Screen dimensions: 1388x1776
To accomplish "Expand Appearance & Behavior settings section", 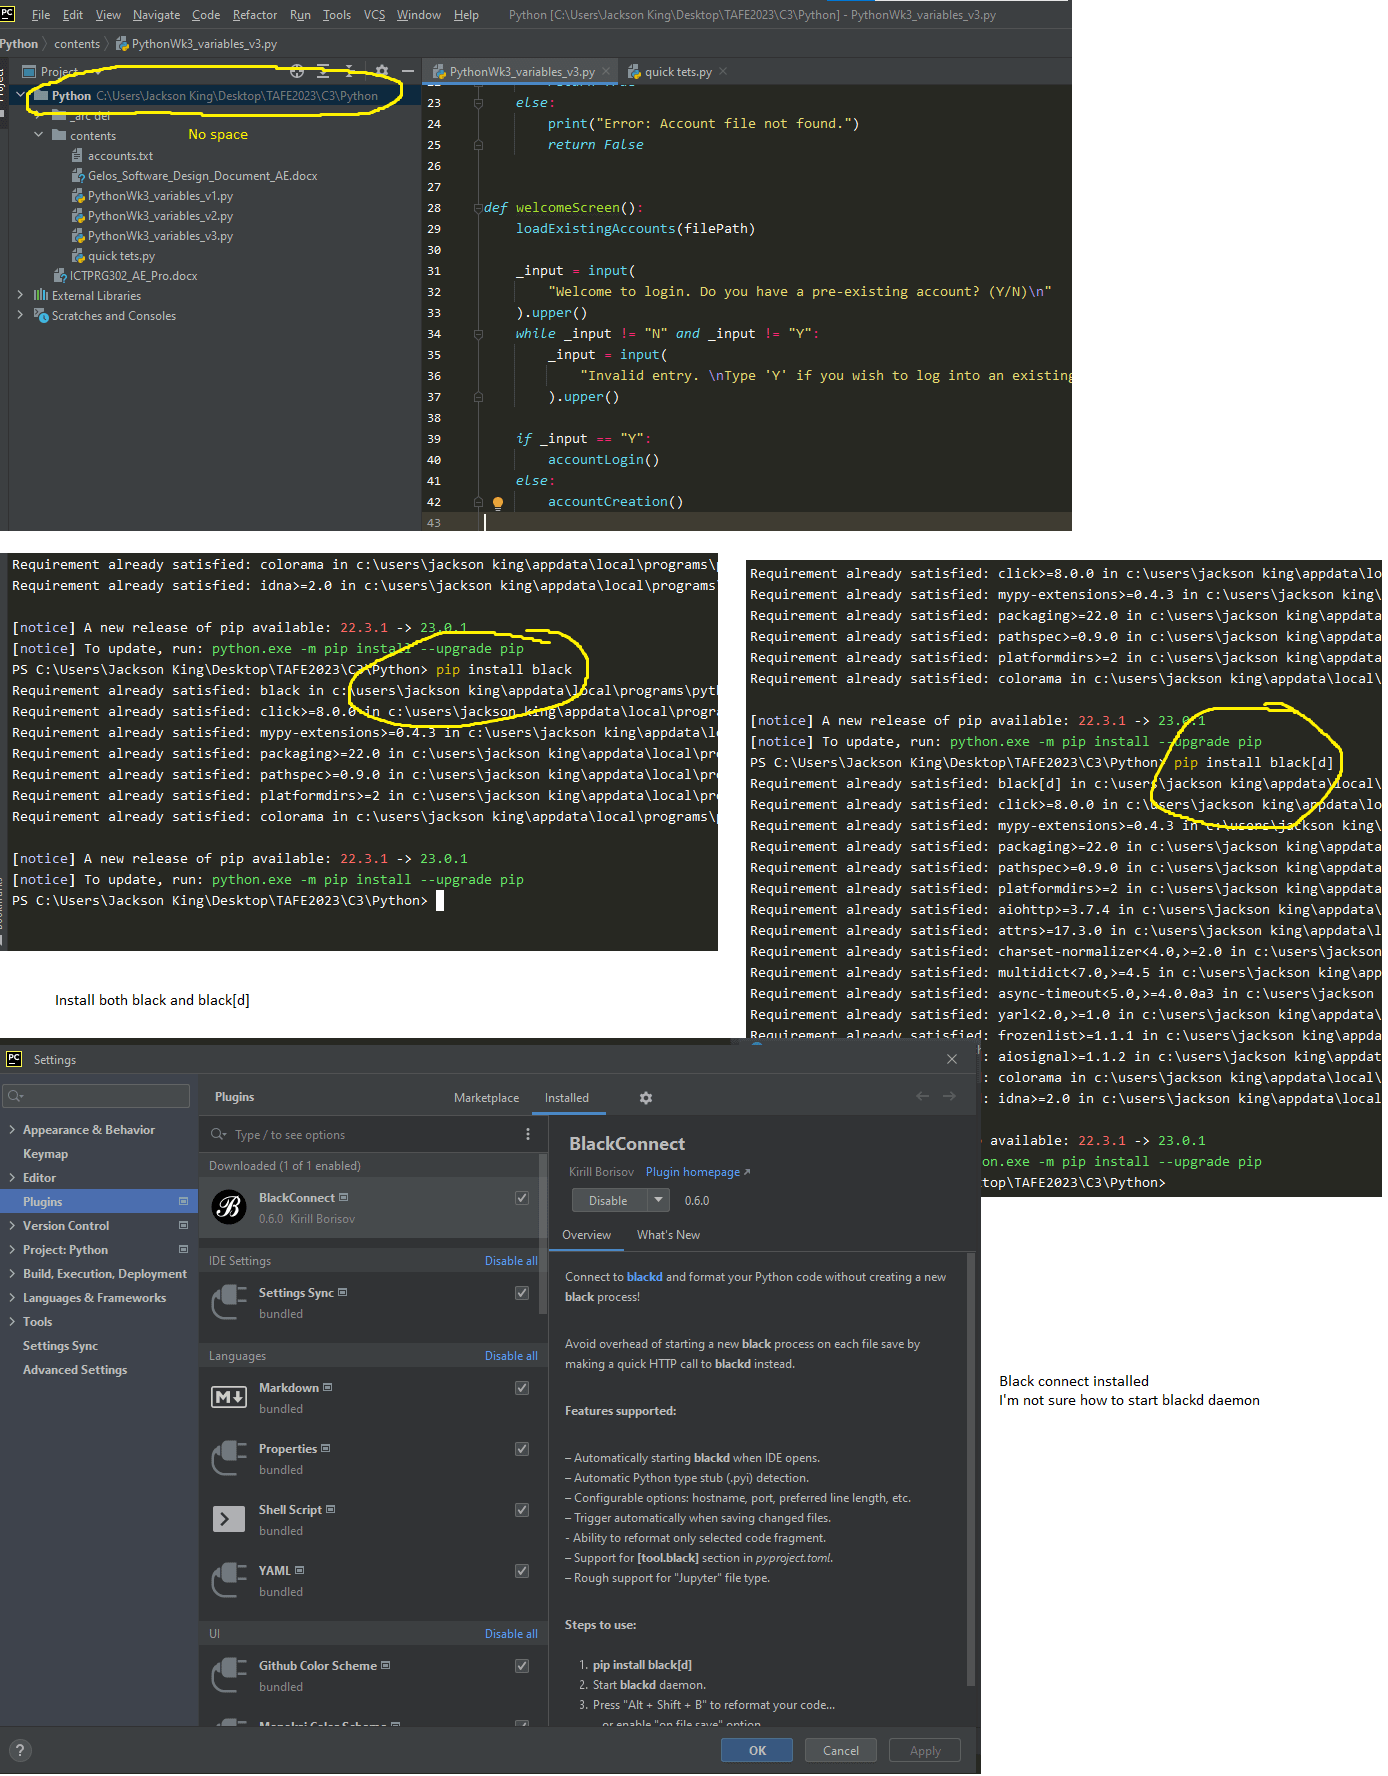I will click(12, 1130).
